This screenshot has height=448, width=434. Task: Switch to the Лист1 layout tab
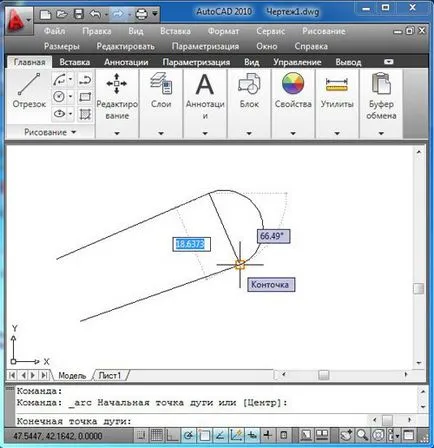pos(110,376)
